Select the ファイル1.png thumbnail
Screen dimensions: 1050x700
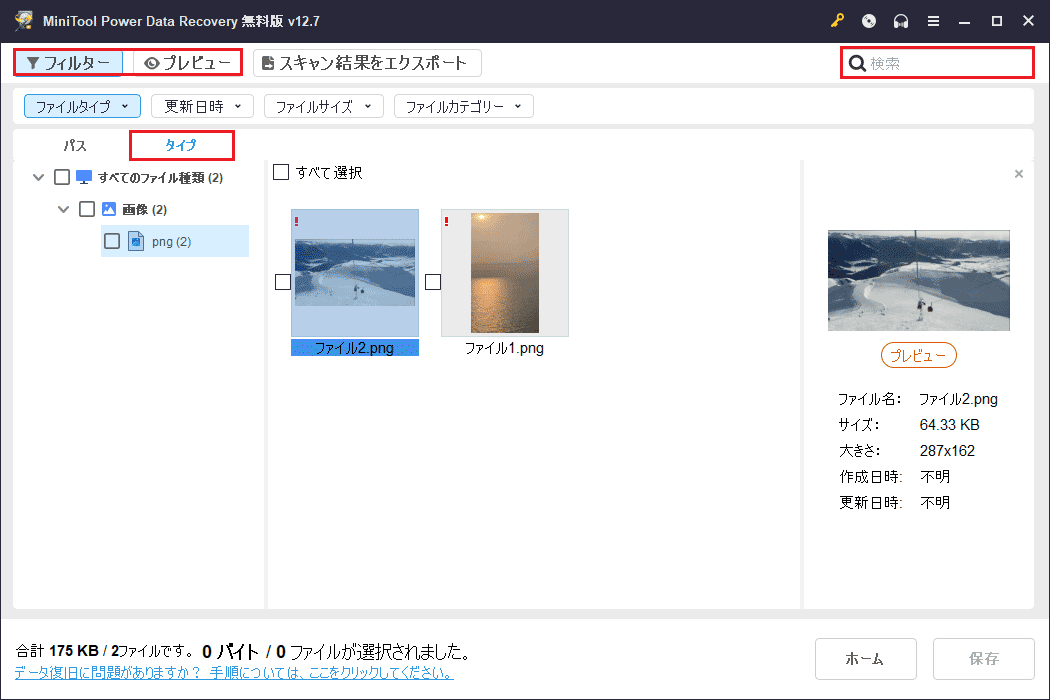tap(504, 272)
